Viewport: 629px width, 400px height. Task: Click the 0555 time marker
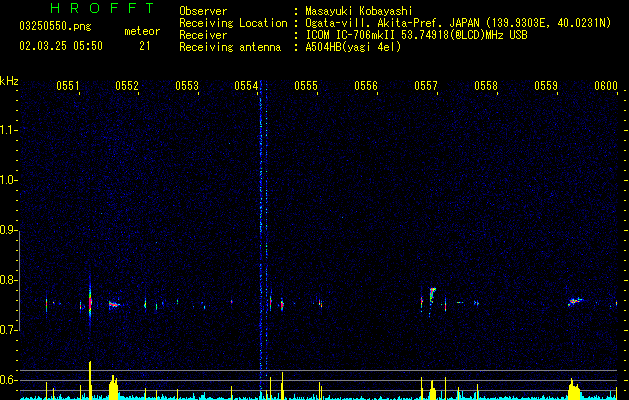[306, 86]
